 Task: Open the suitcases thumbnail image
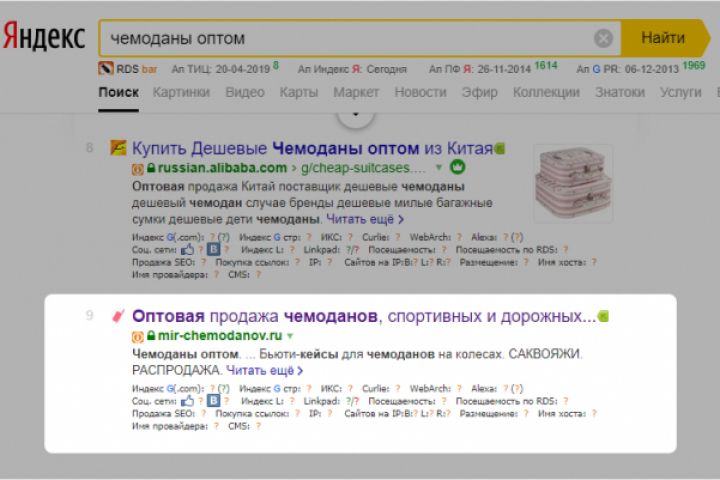coord(573,183)
